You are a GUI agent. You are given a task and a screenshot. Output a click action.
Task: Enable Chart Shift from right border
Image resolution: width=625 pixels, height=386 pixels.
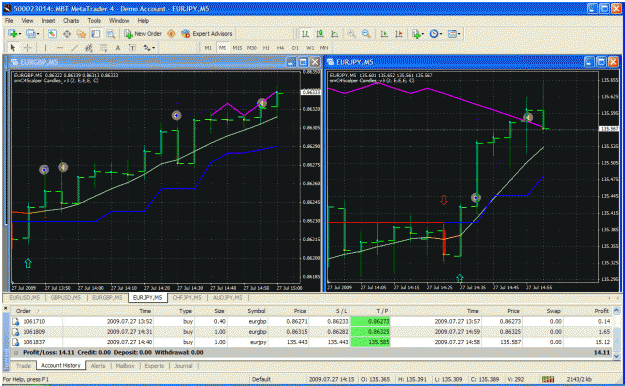point(399,34)
